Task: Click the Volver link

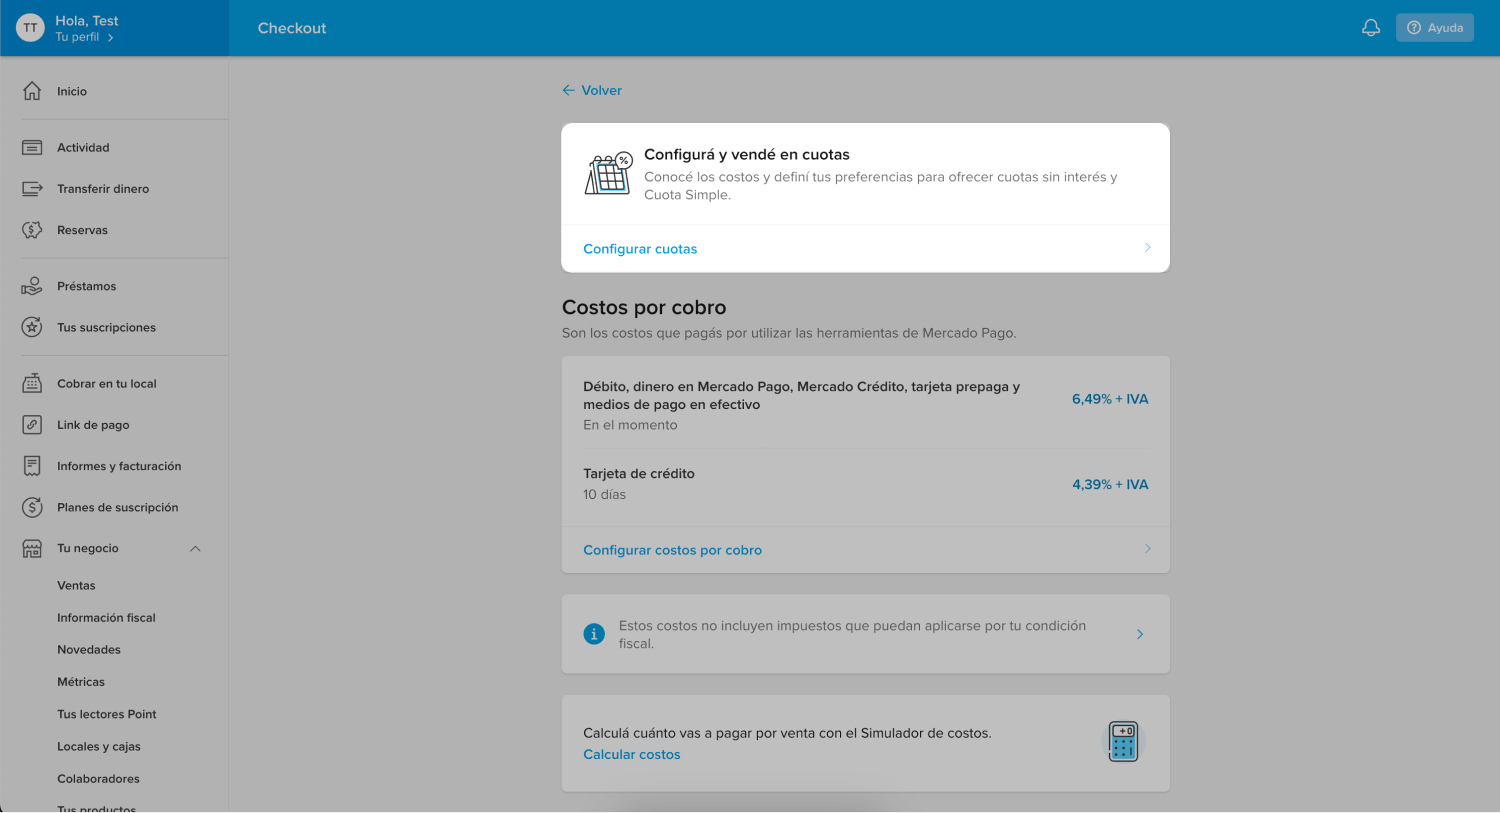Action: (x=601, y=90)
